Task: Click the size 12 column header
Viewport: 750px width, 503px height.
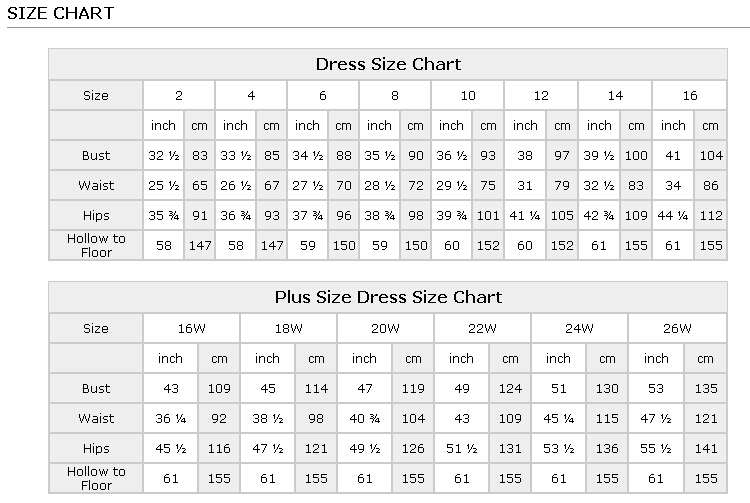Action: 541,96
